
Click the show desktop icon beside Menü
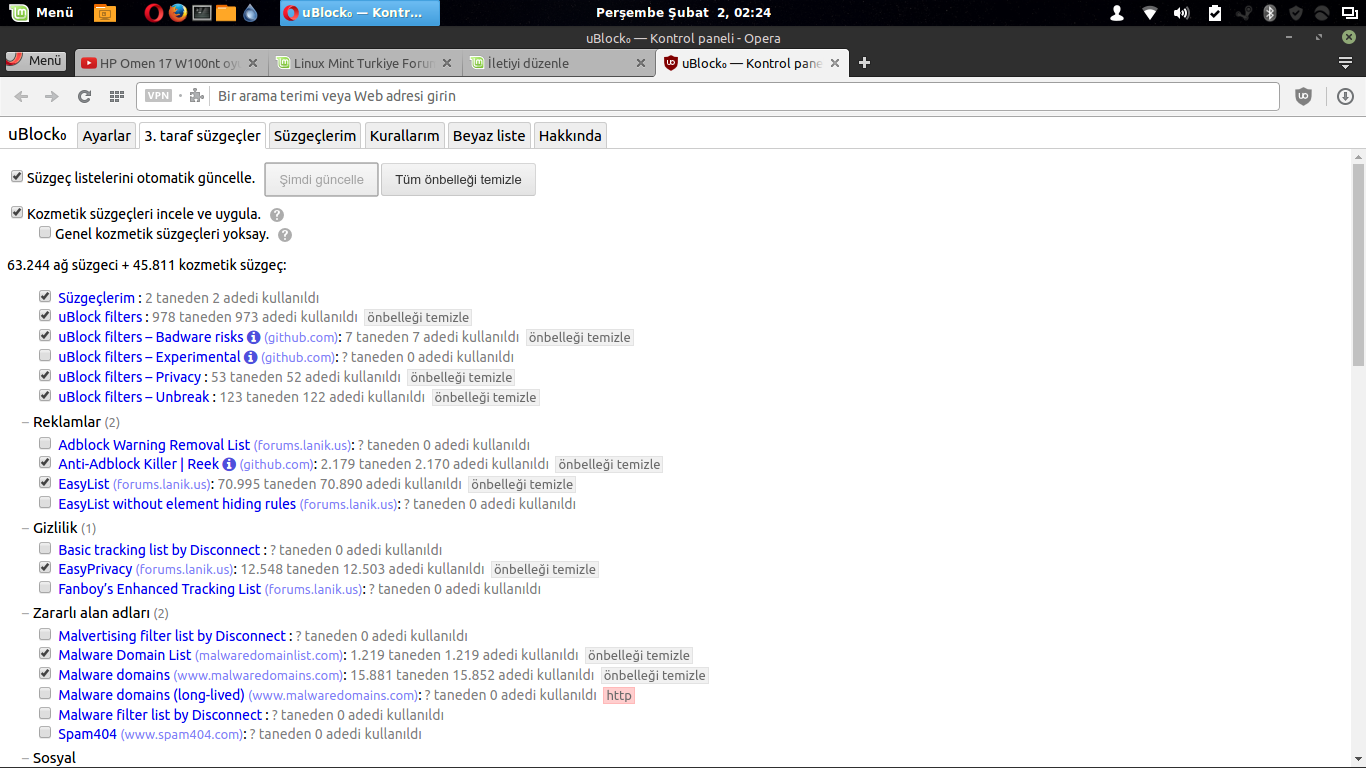point(104,13)
